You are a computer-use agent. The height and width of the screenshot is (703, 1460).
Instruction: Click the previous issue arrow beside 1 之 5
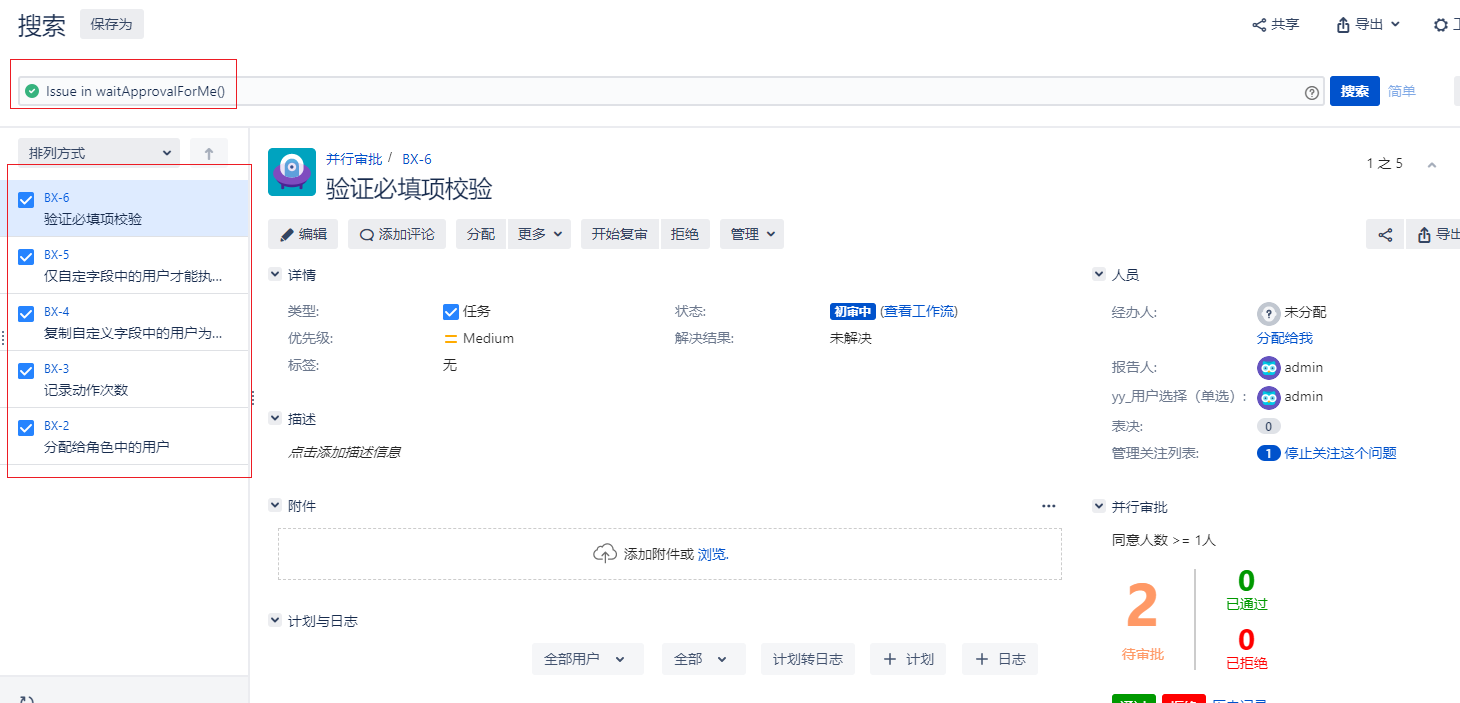coord(1431,164)
